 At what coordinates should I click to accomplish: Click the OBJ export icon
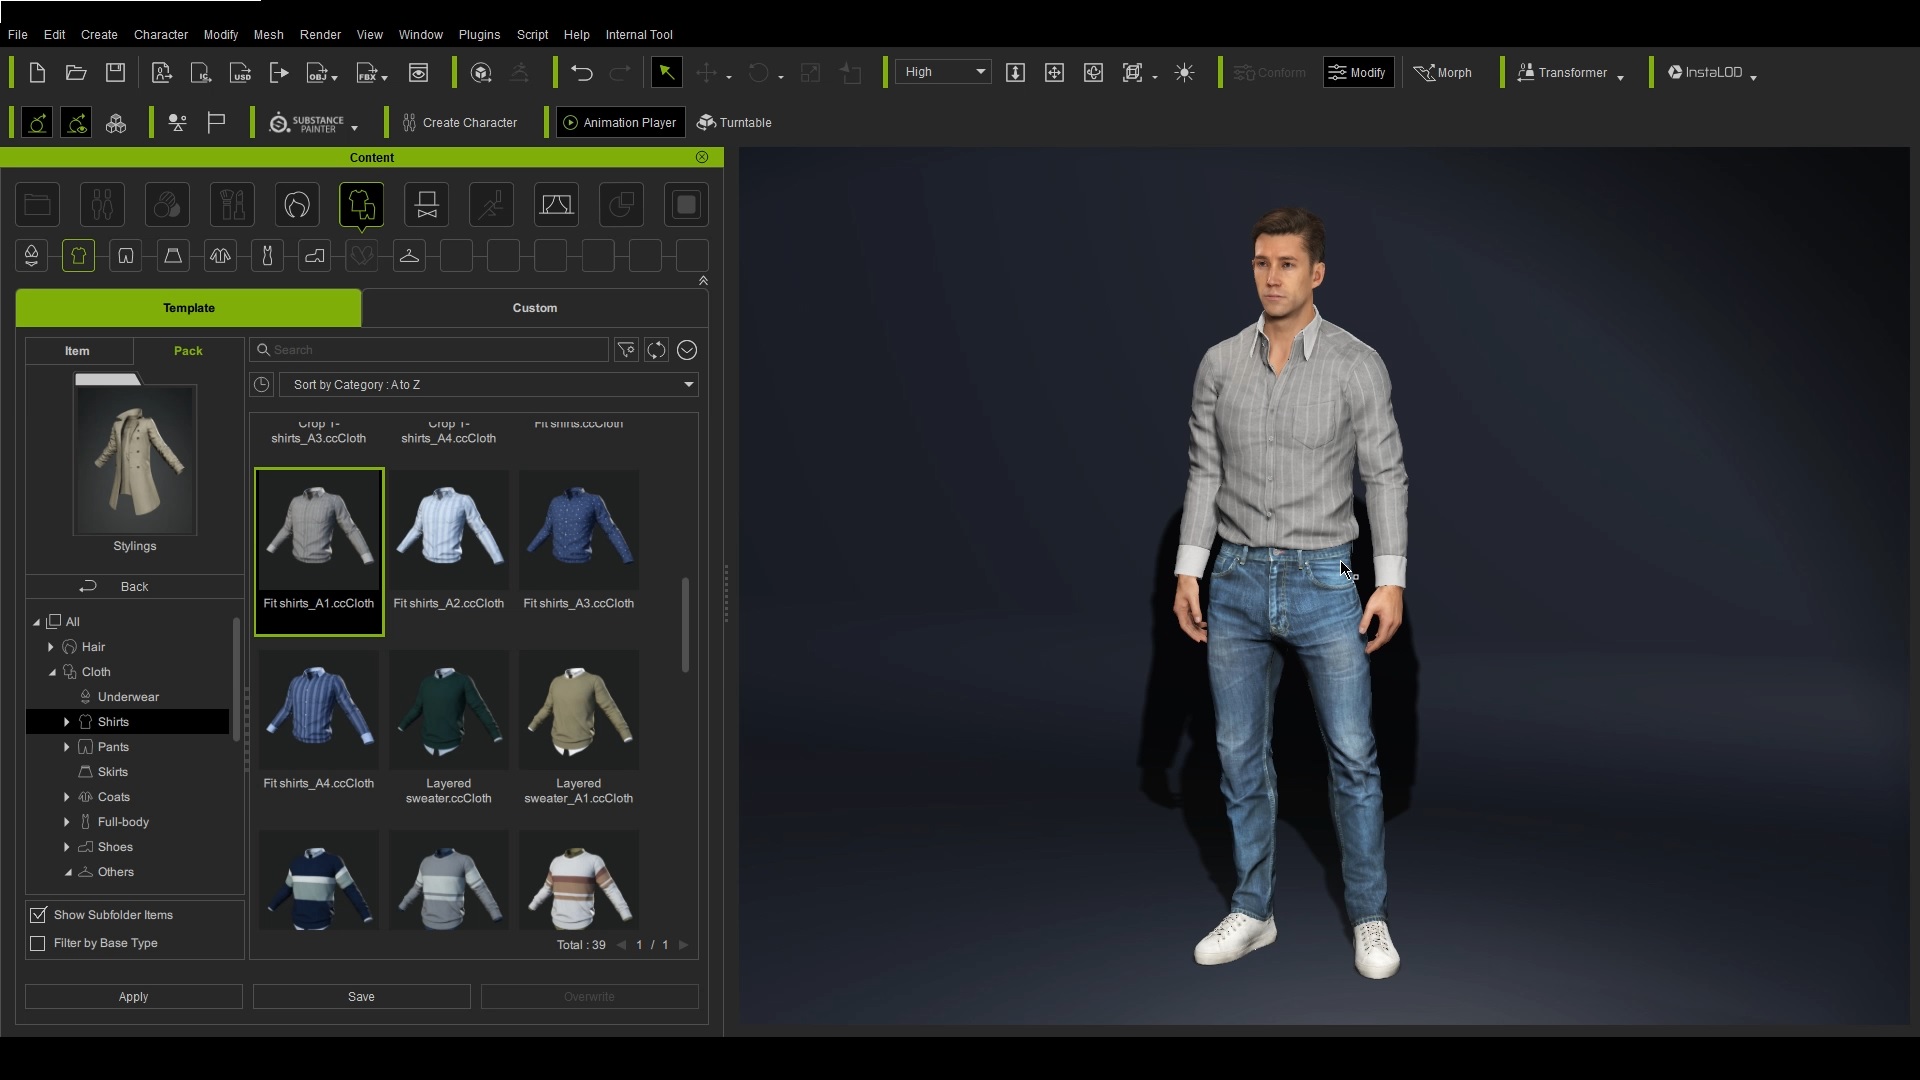(318, 72)
